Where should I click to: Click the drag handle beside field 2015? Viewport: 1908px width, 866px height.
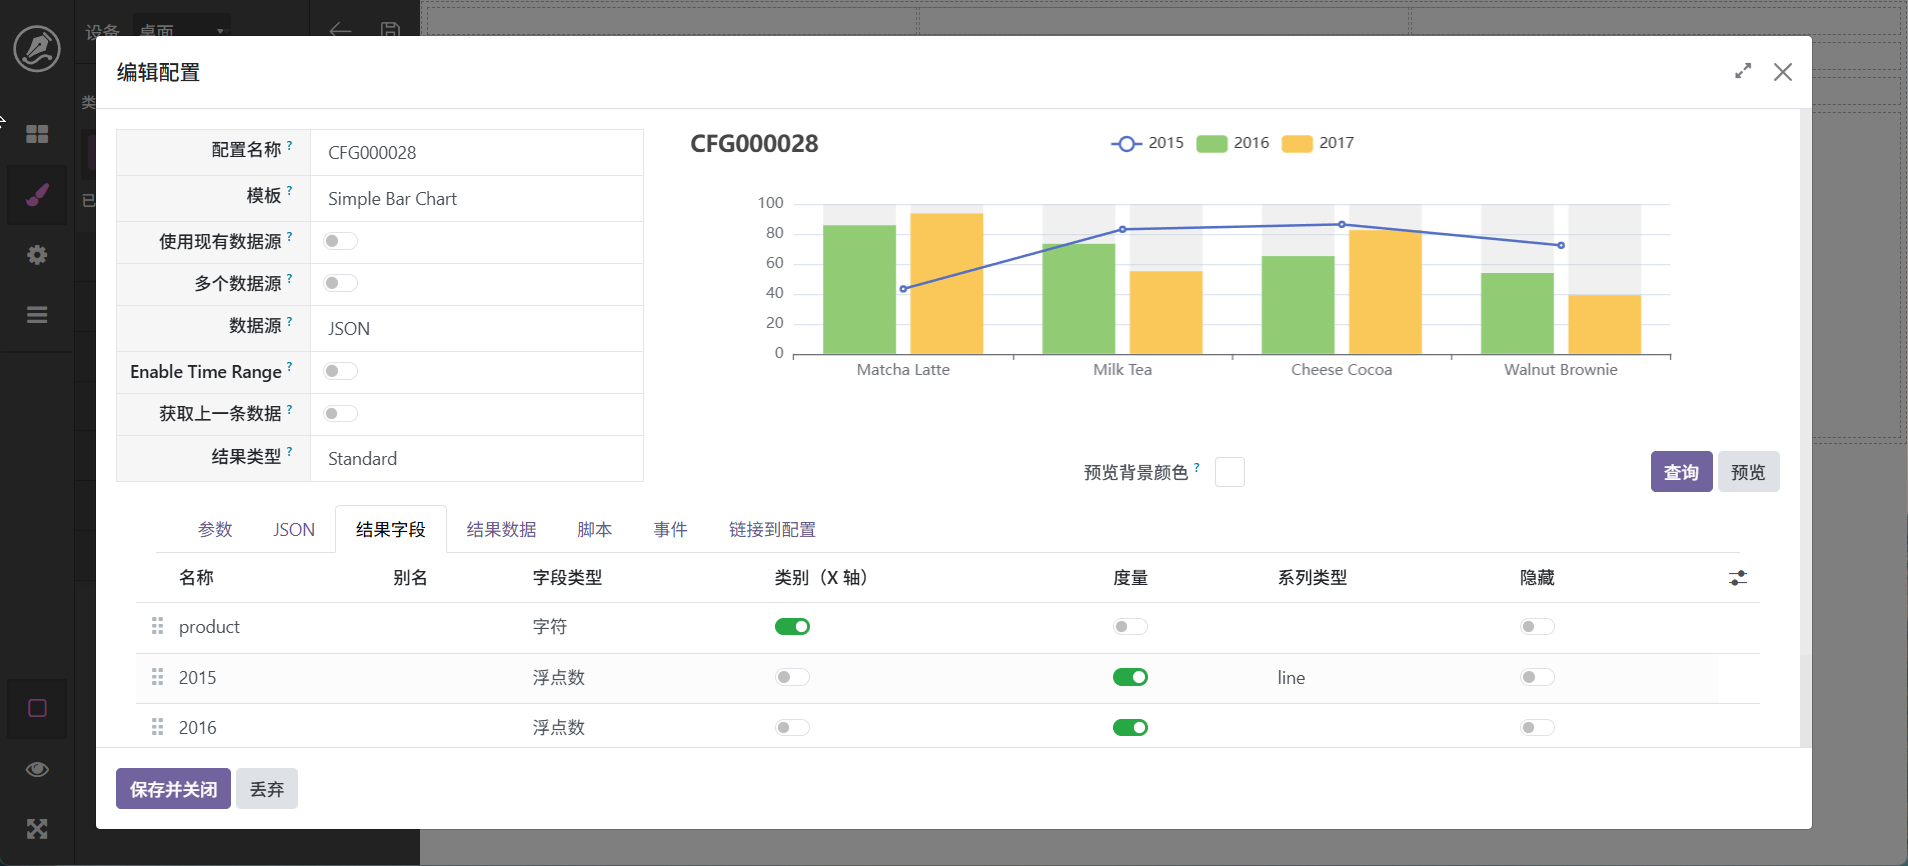(x=157, y=677)
